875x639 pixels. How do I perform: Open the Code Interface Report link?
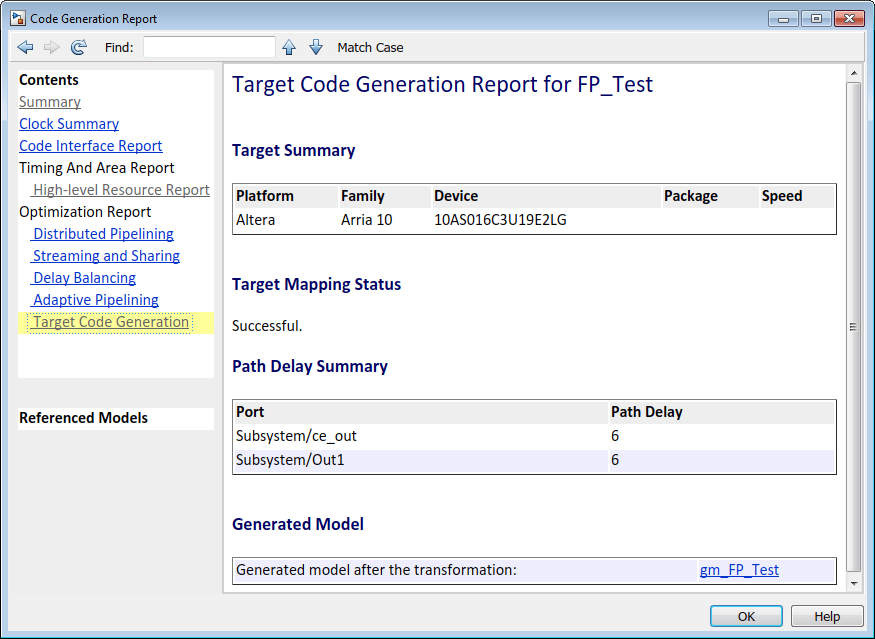(91, 146)
